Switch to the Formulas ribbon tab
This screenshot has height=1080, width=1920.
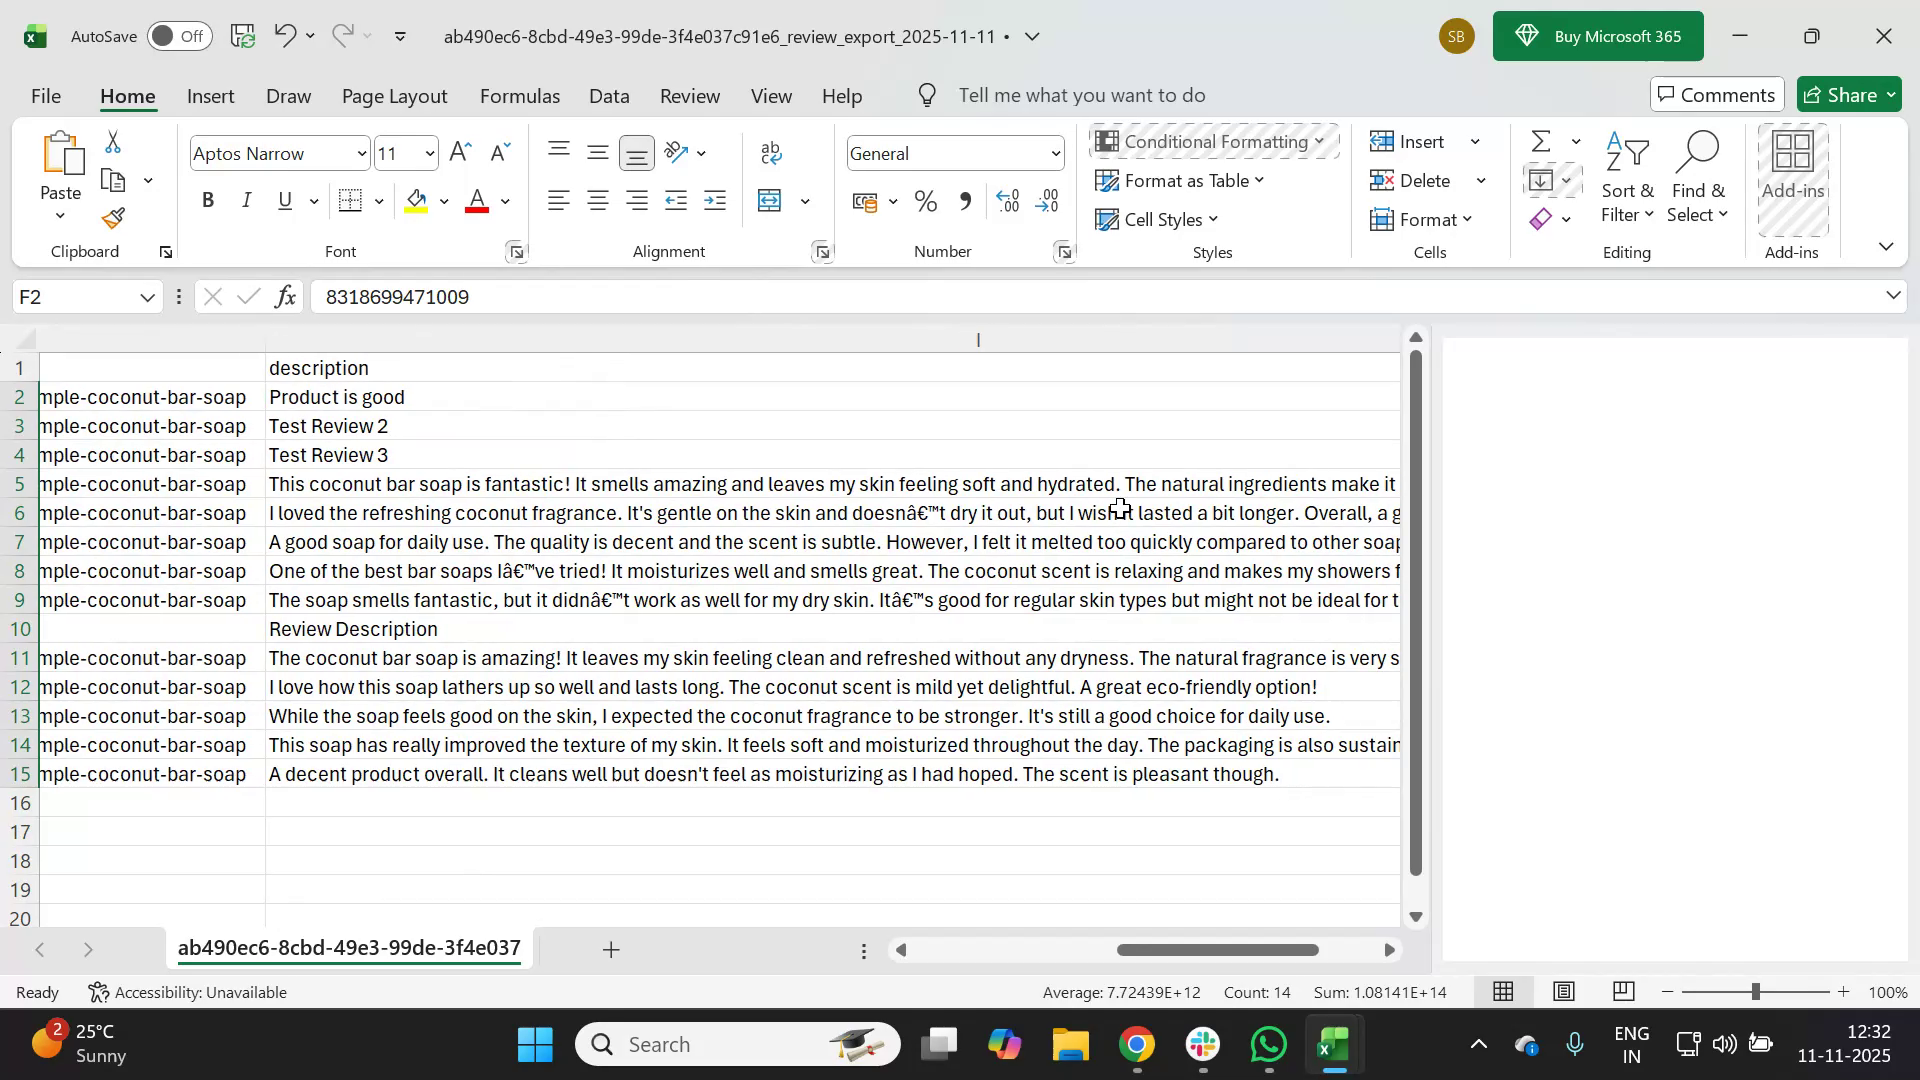[519, 95]
